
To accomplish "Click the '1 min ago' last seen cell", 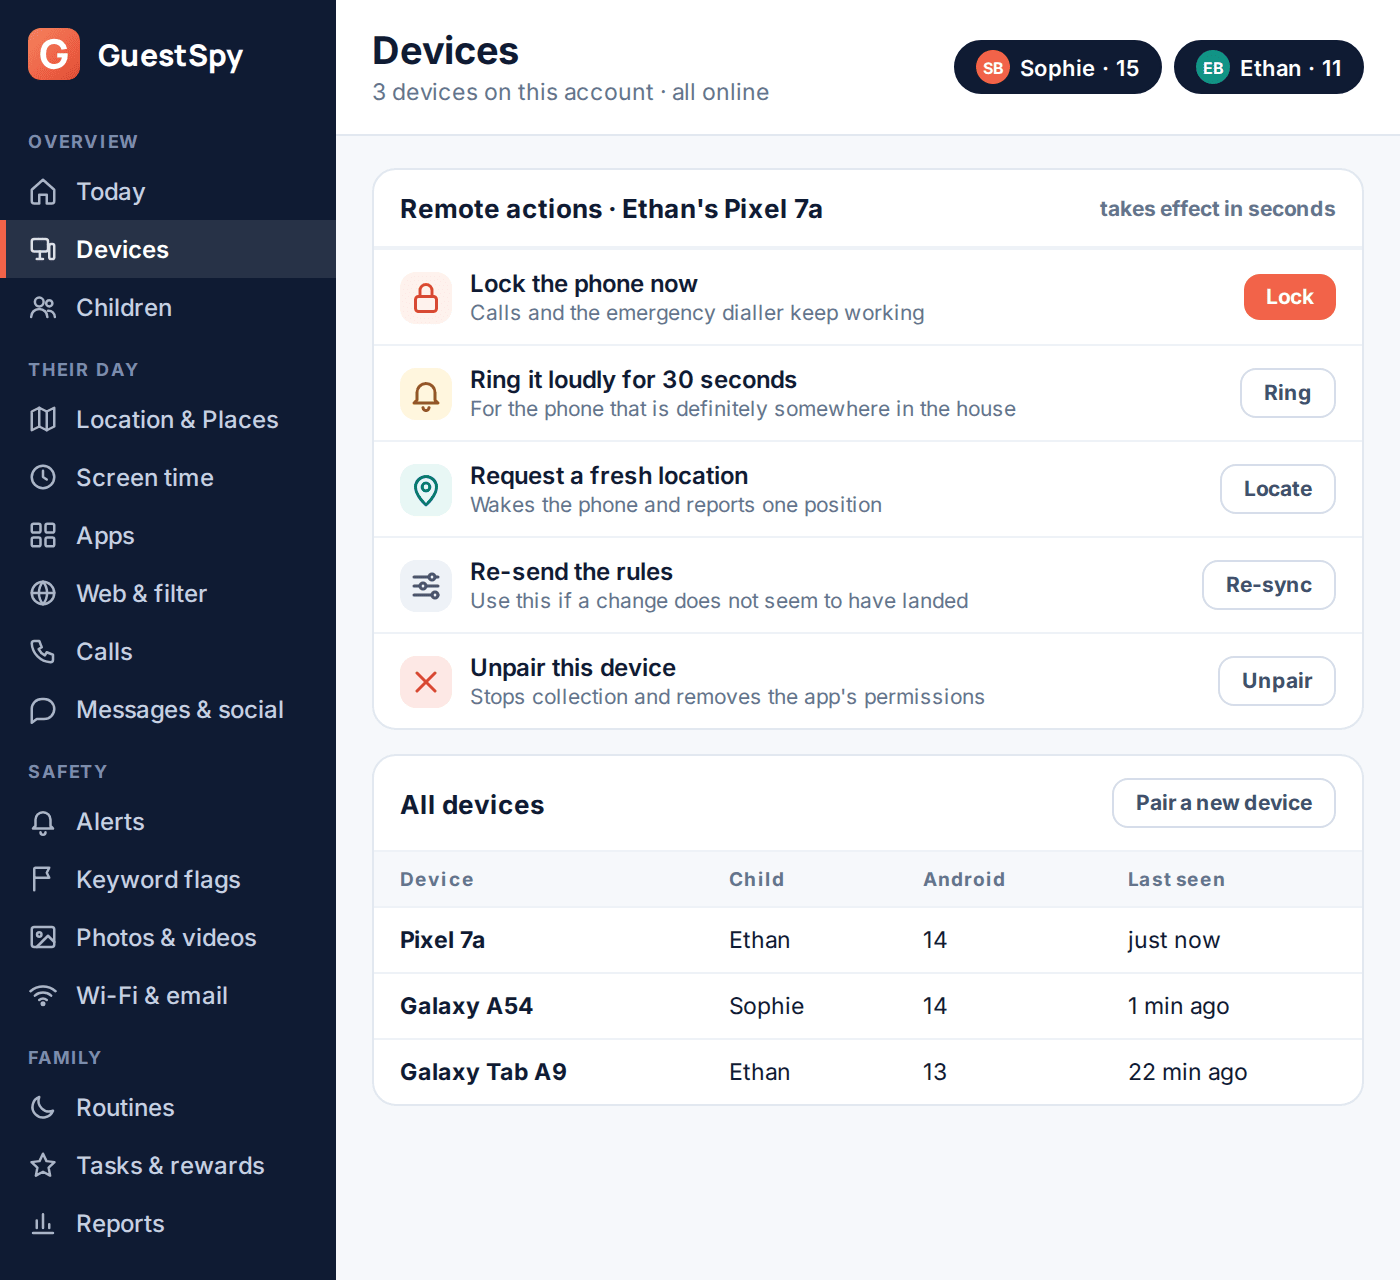I will tap(1178, 1006).
